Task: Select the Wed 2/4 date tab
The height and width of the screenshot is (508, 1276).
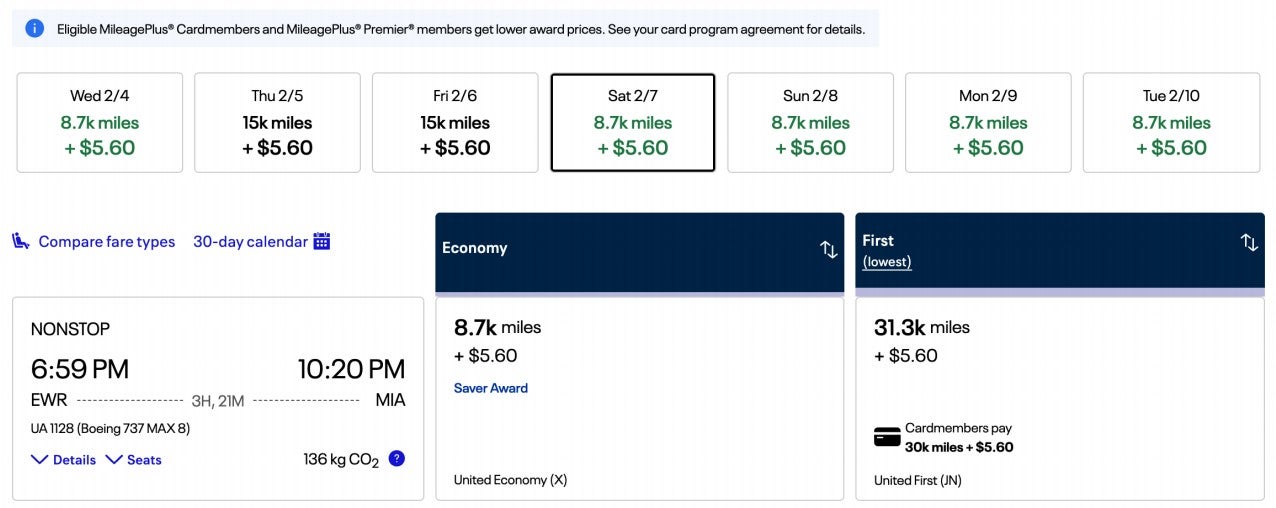Action: pos(100,122)
